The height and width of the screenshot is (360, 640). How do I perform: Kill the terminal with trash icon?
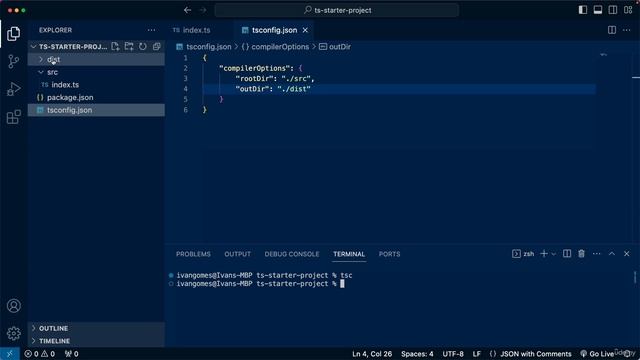(x=582, y=254)
